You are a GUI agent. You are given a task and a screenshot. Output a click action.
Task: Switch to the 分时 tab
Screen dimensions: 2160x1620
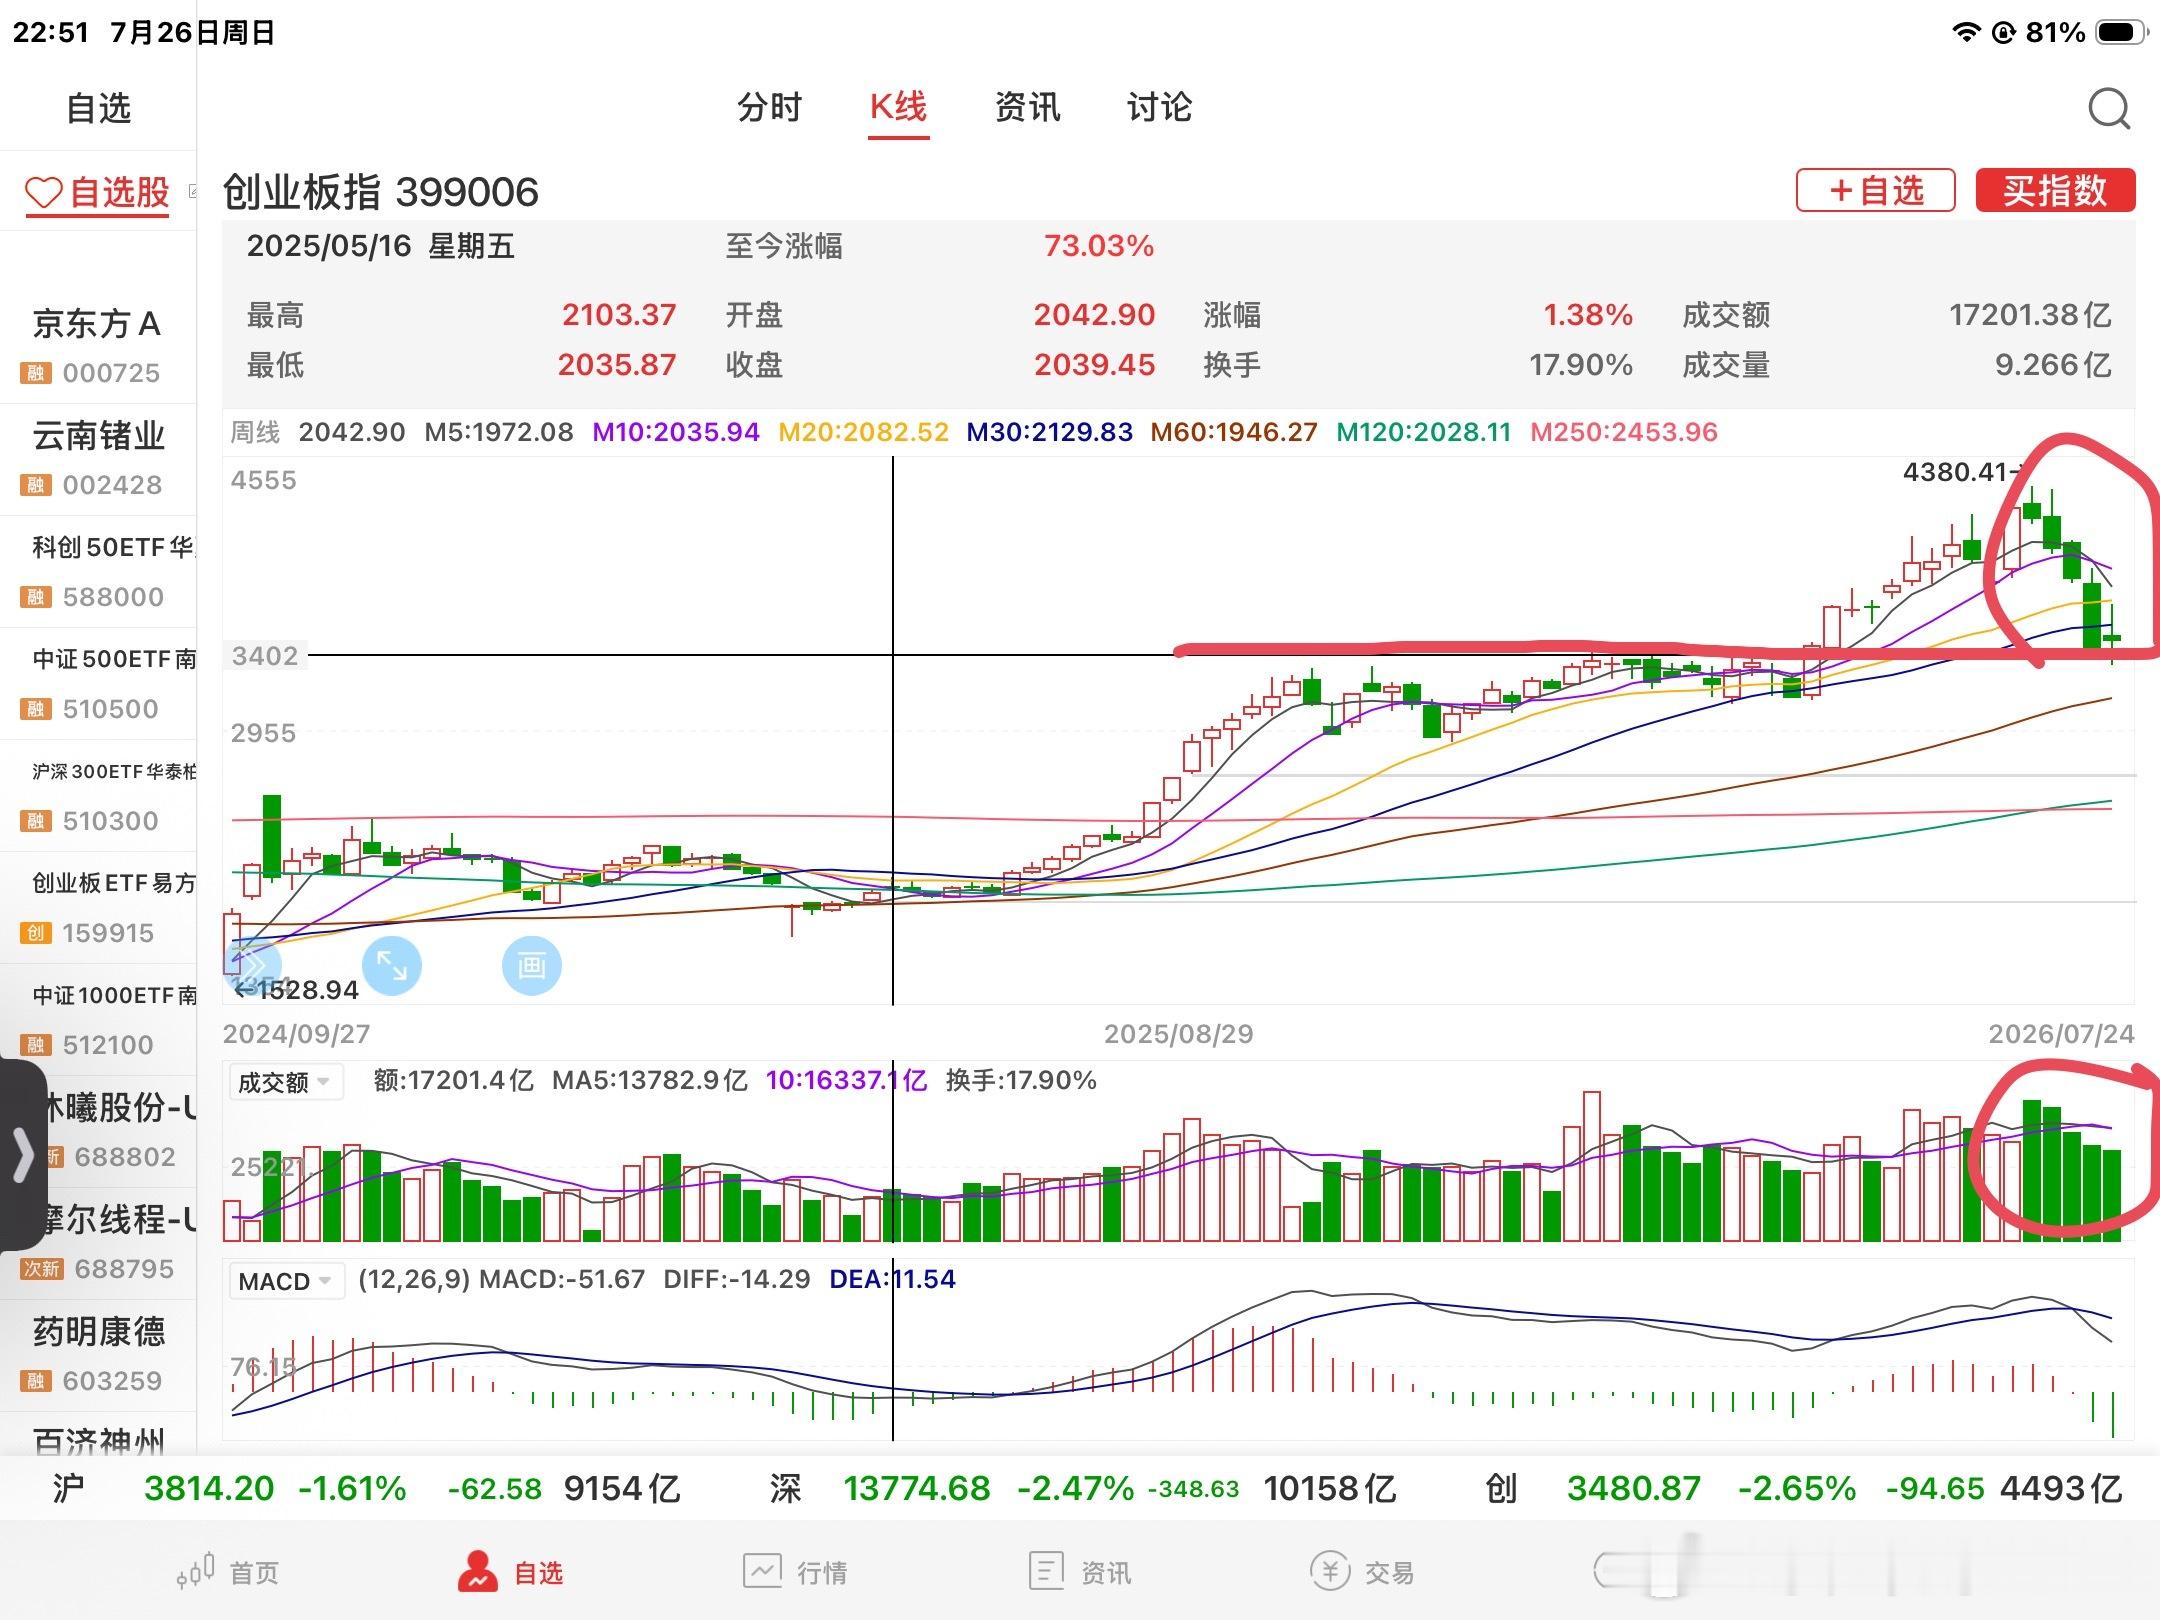pyautogui.click(x=769, y=107)
